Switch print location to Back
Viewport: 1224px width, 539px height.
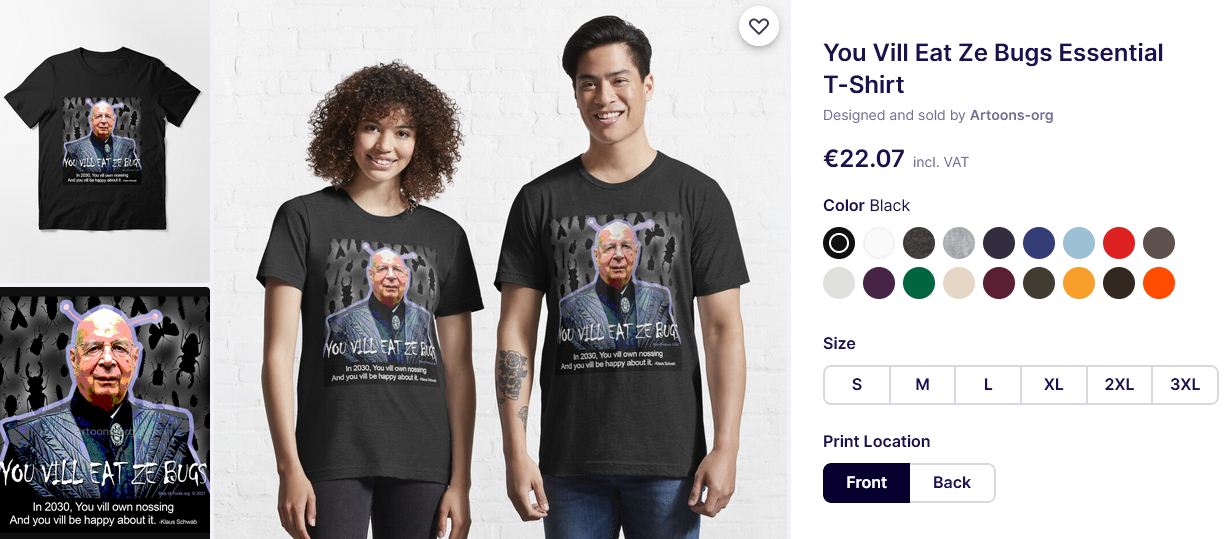point(952,483)
